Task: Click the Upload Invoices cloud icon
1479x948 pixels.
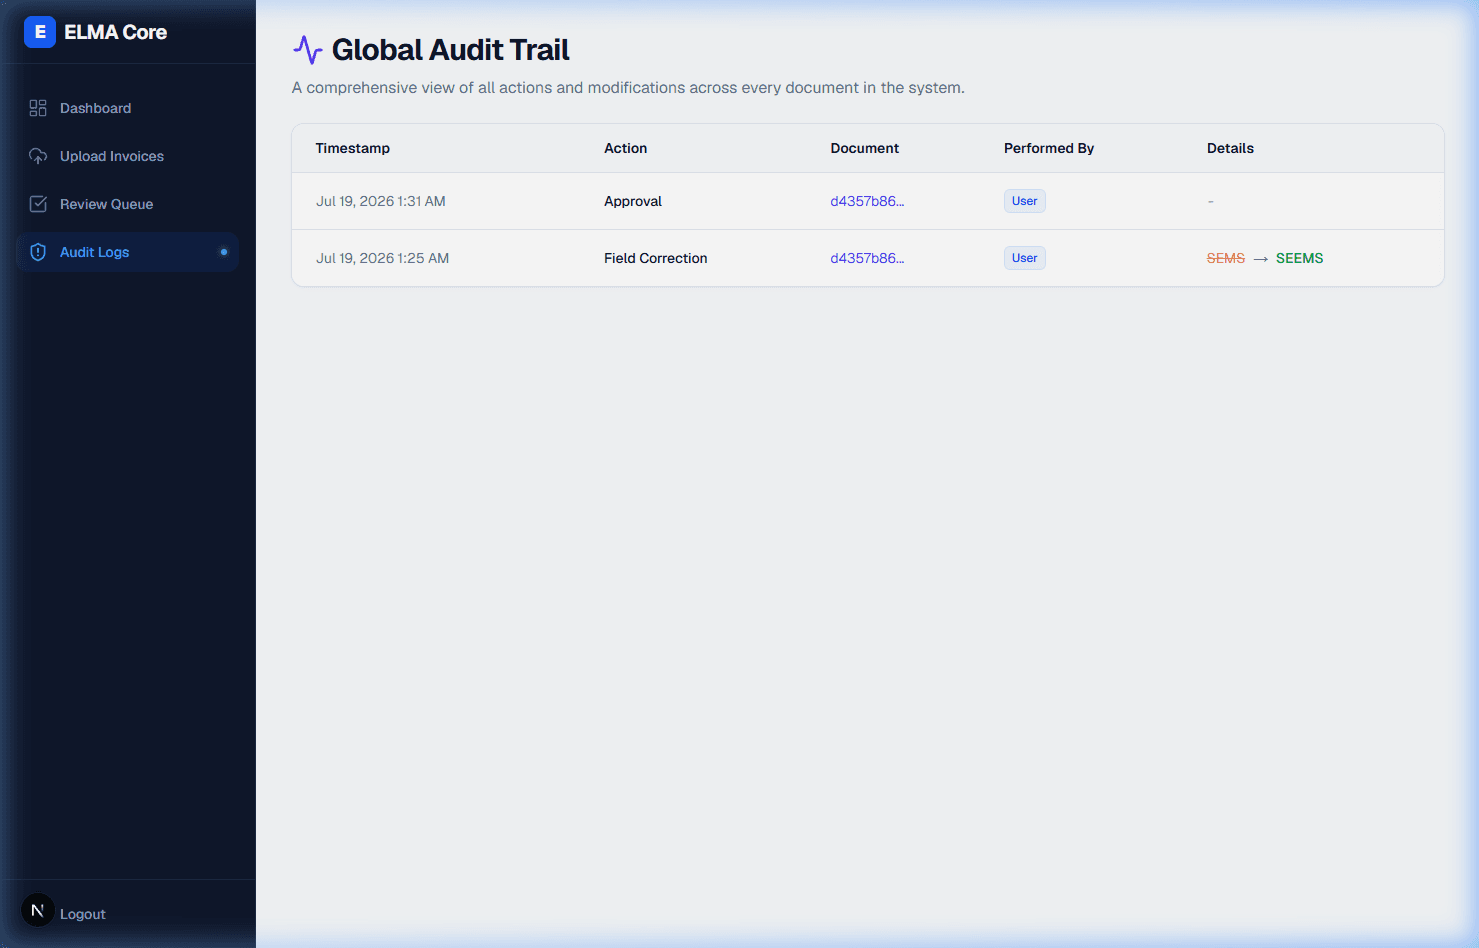Action: 38,156
